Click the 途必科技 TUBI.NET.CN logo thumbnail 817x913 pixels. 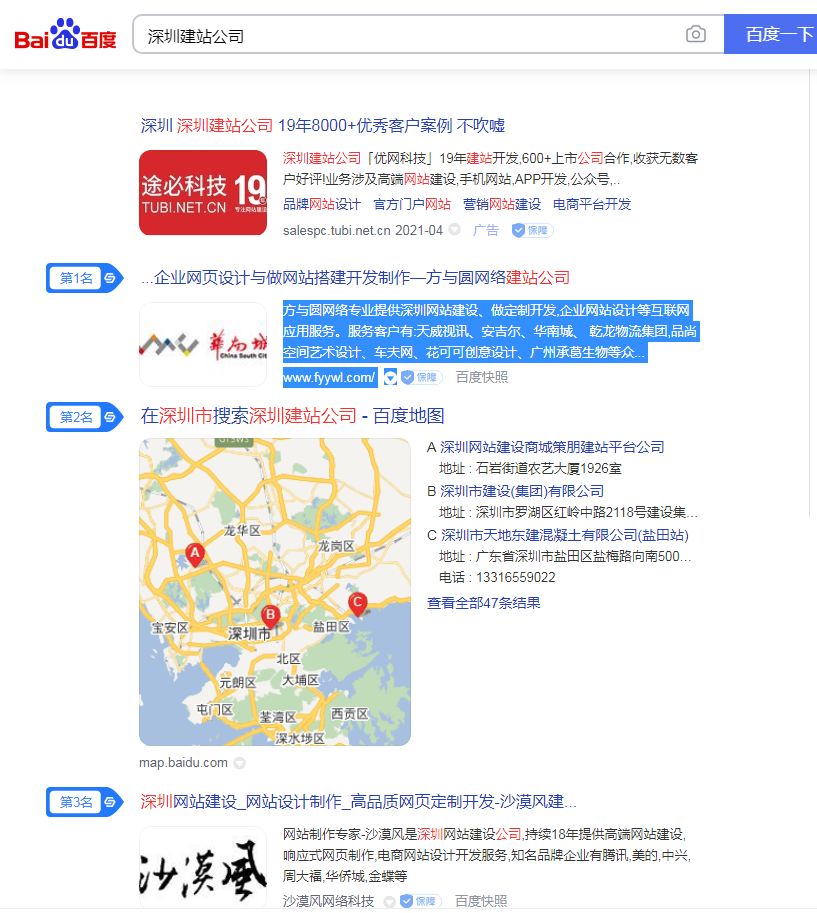coord(203,192)
